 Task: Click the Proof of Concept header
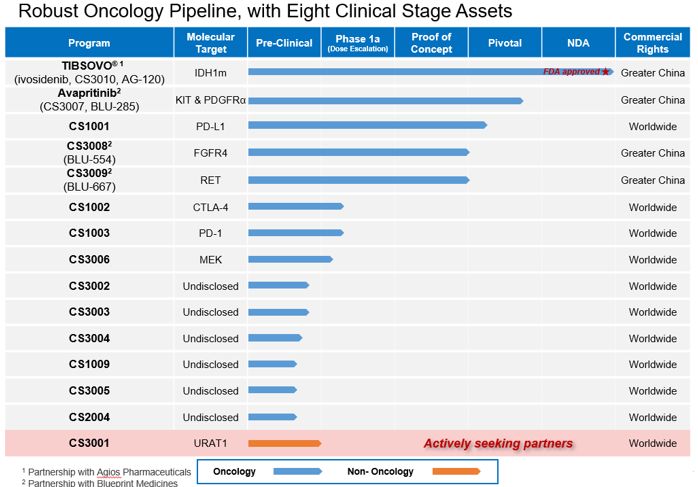coord(431,43)
